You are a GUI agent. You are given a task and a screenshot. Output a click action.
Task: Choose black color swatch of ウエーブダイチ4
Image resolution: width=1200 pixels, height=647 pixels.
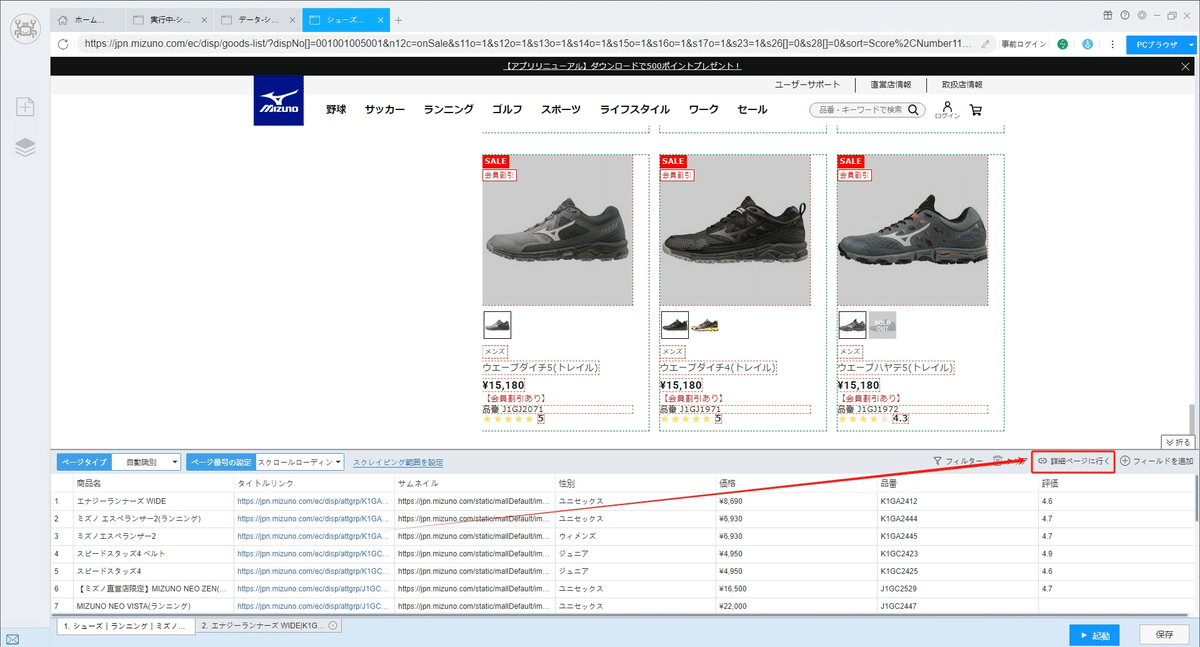point(675,324)
